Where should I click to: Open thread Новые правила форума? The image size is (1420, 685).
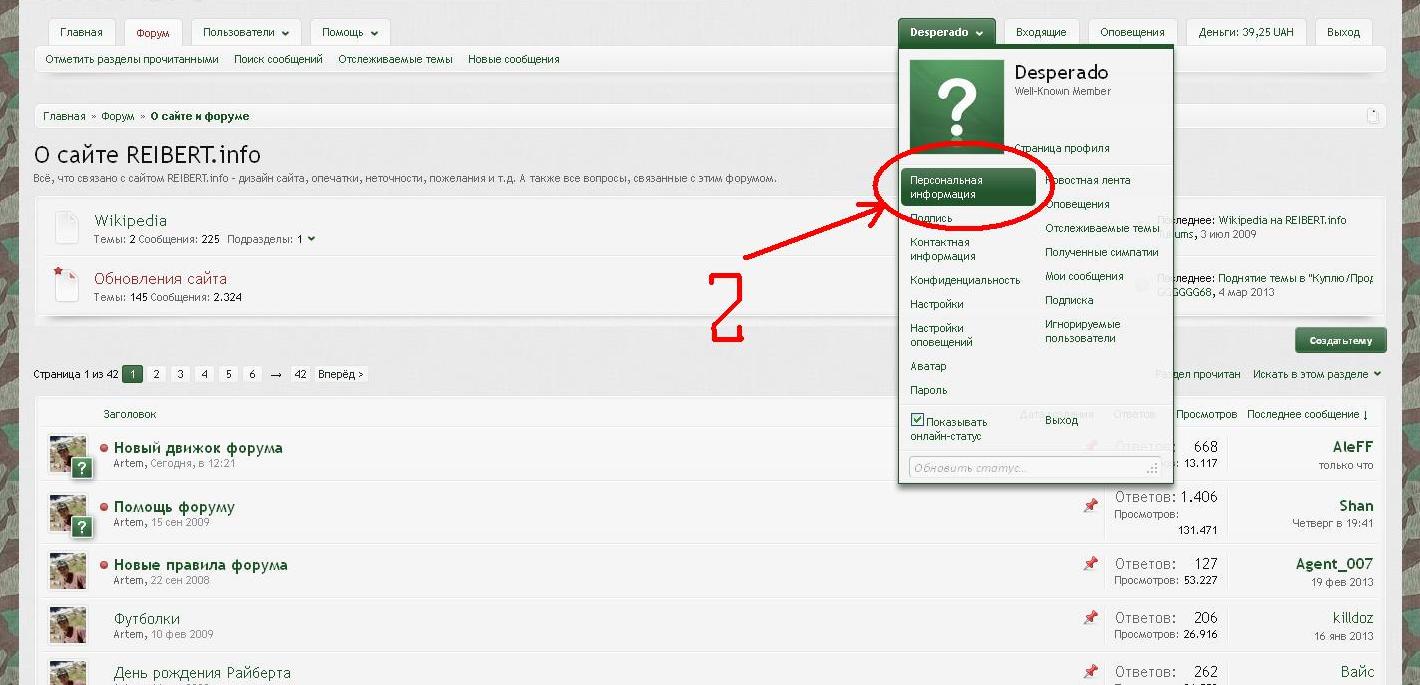click(200, 565)
